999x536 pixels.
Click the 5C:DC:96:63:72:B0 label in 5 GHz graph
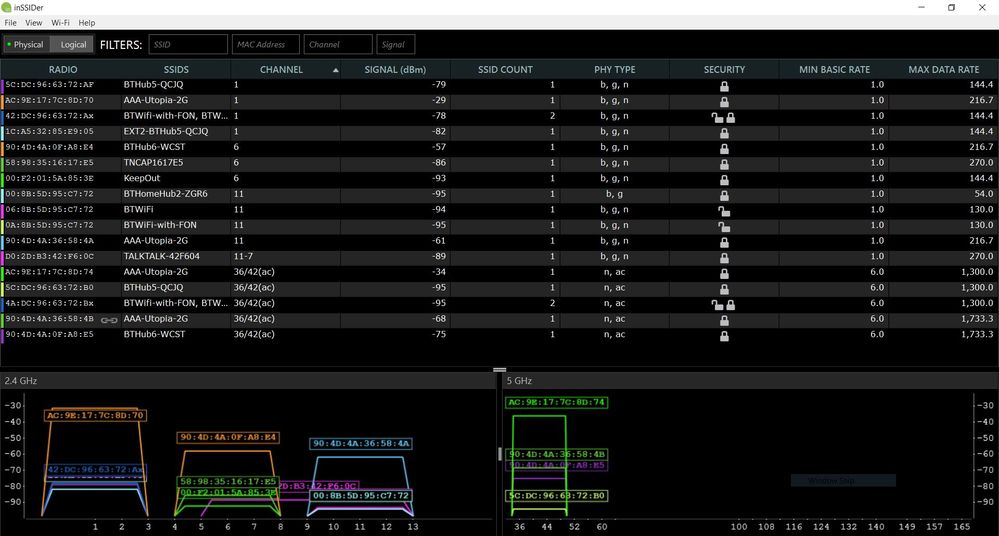pyautogui.click(x=556, y=495)
